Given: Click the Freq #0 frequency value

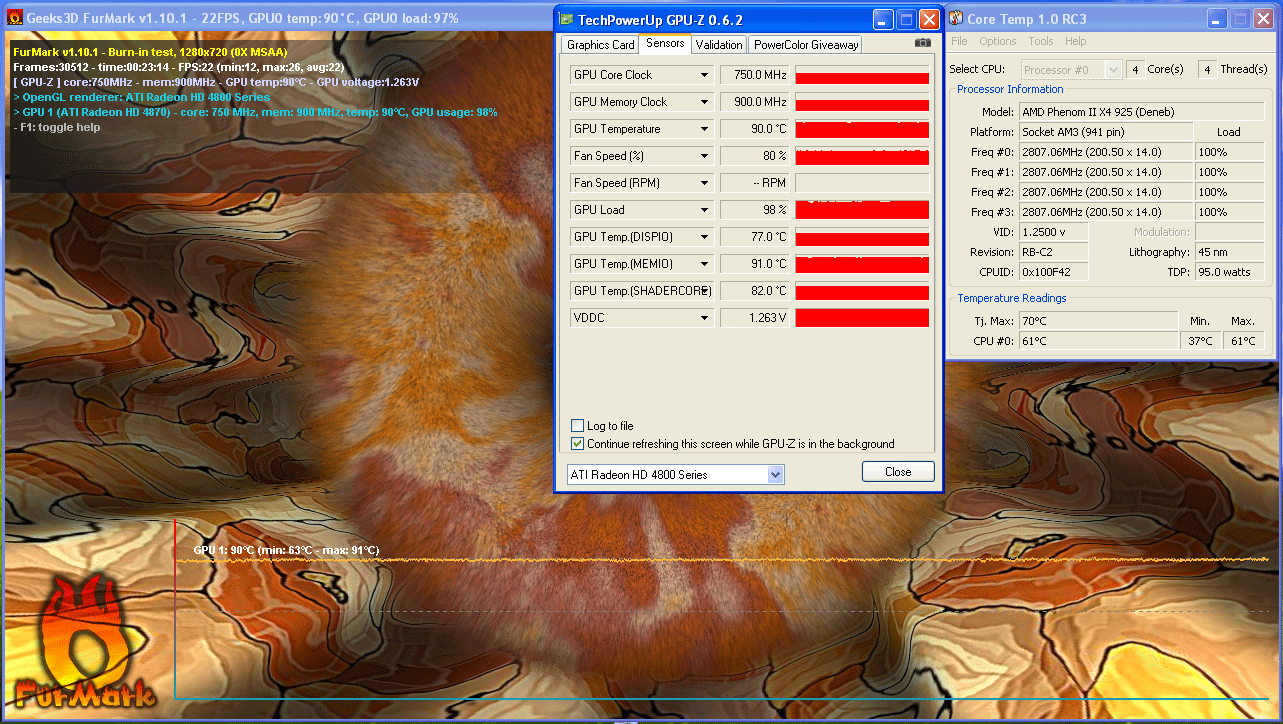Looking at the screenshot, I should point(1105,152).
